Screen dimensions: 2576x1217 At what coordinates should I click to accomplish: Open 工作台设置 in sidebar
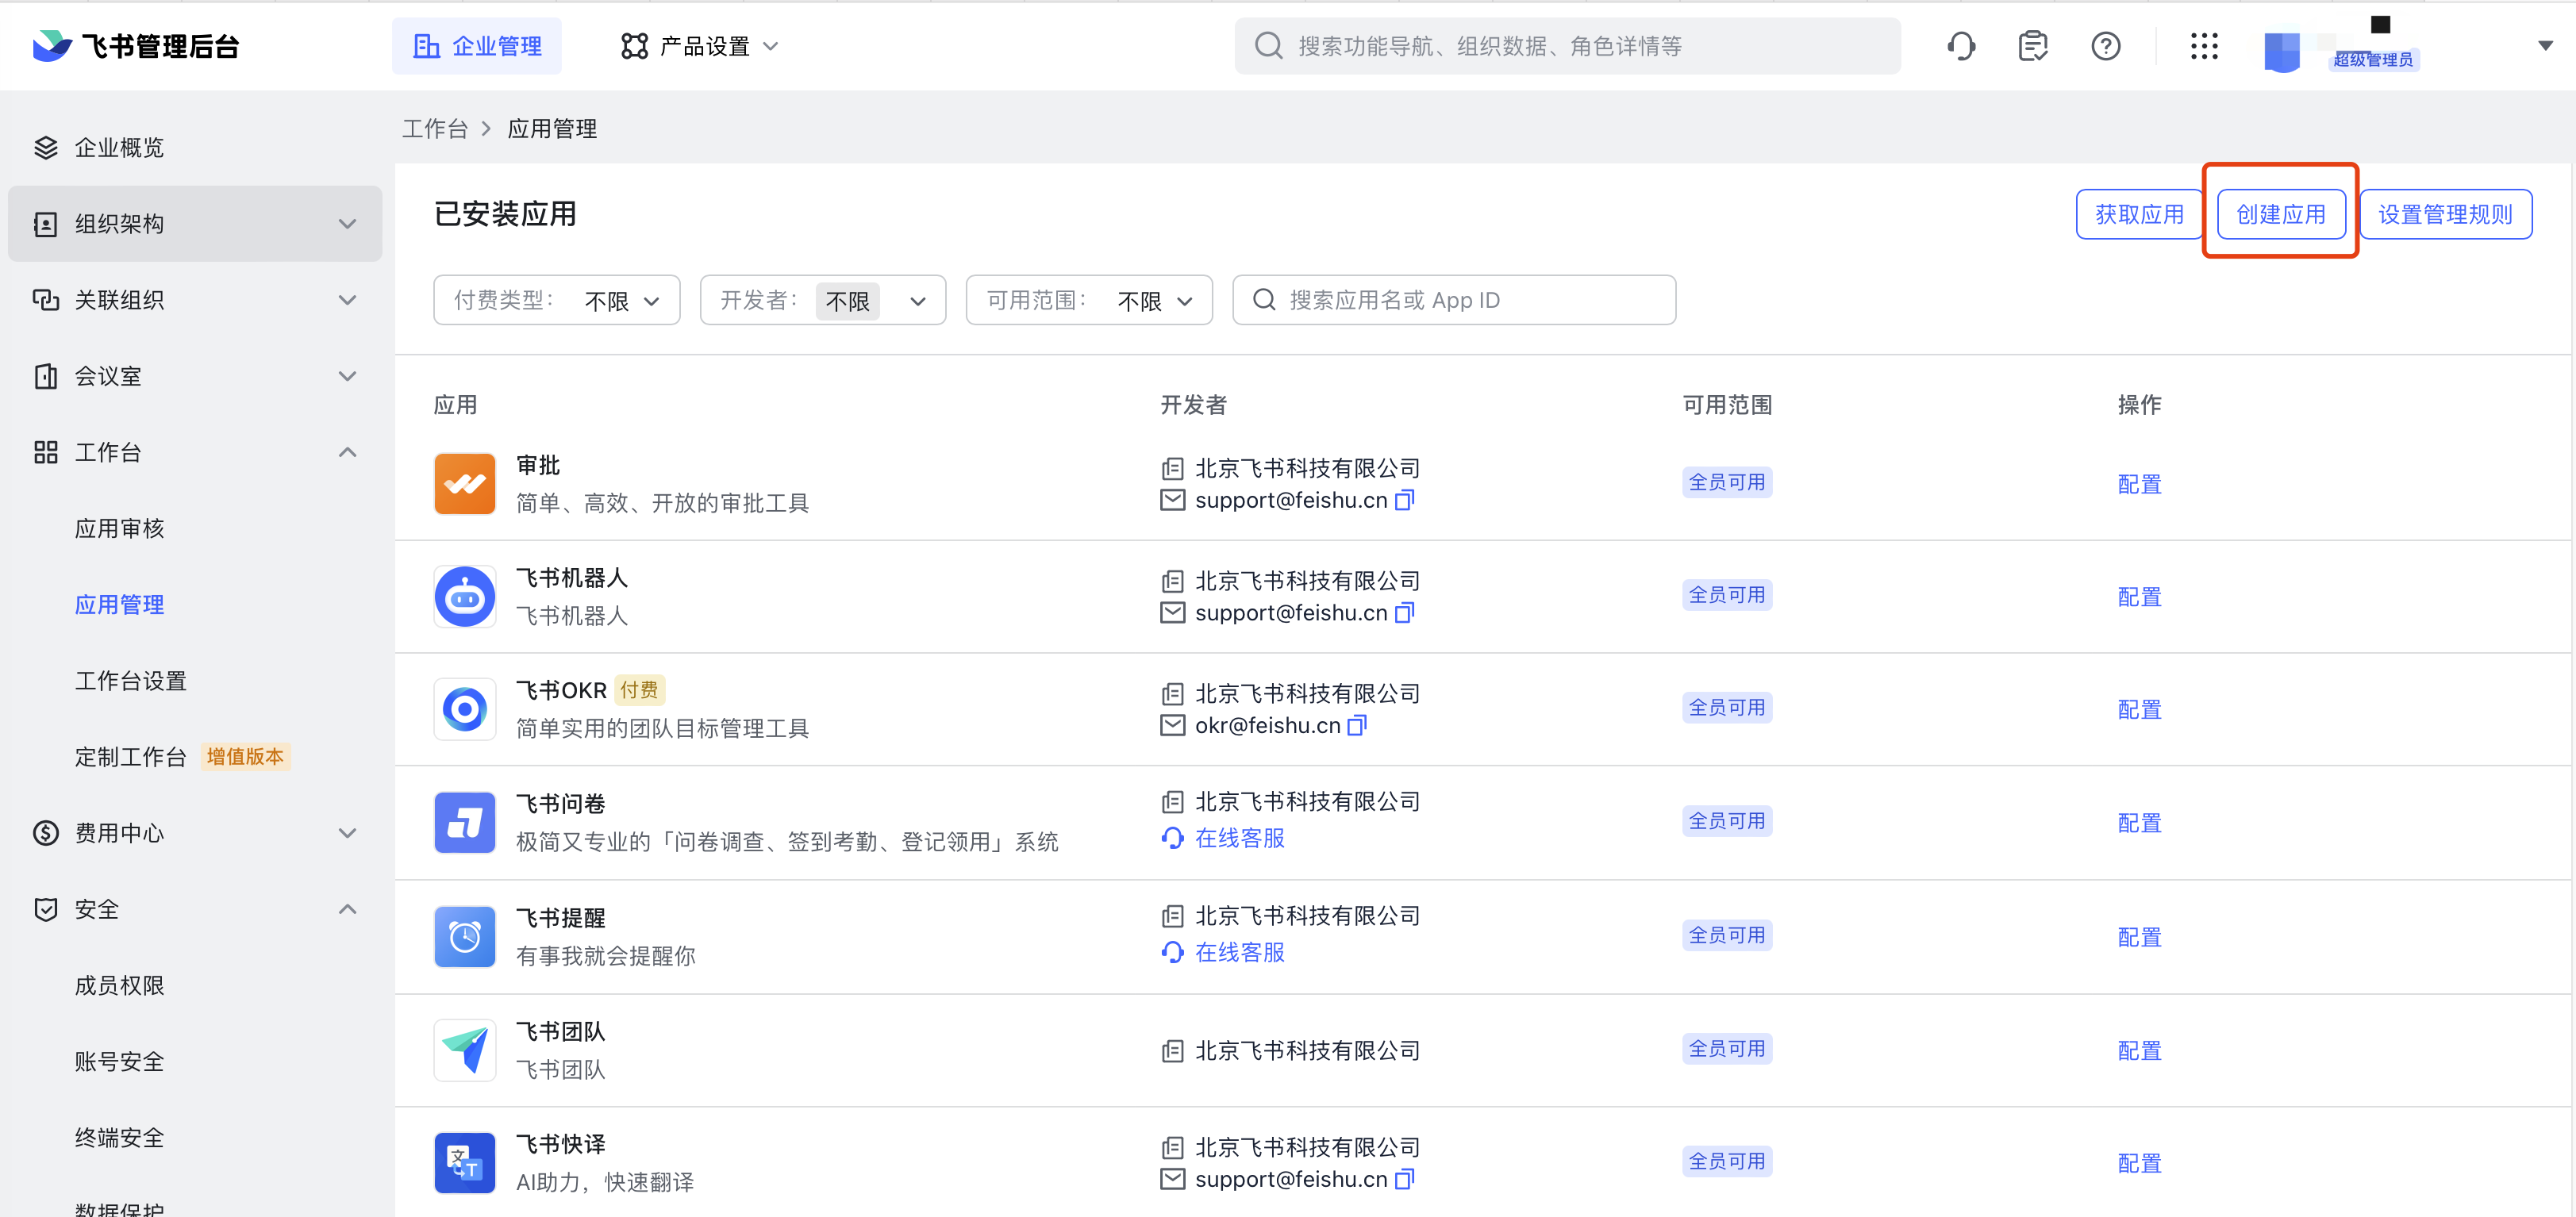(x=130, y=681)
